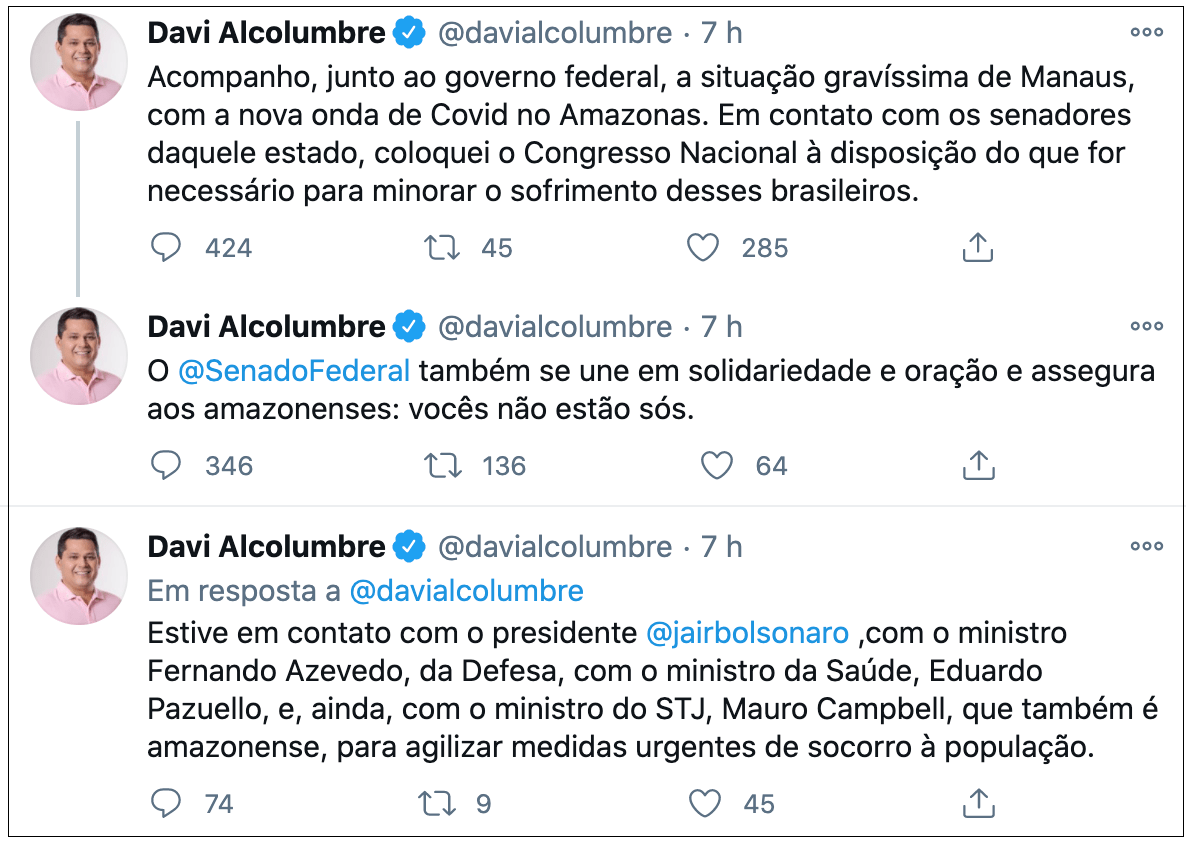This screenshot has width=1186, height=843.
Task: Open more options on the third tweet
Action: [x=1147, y=546]
